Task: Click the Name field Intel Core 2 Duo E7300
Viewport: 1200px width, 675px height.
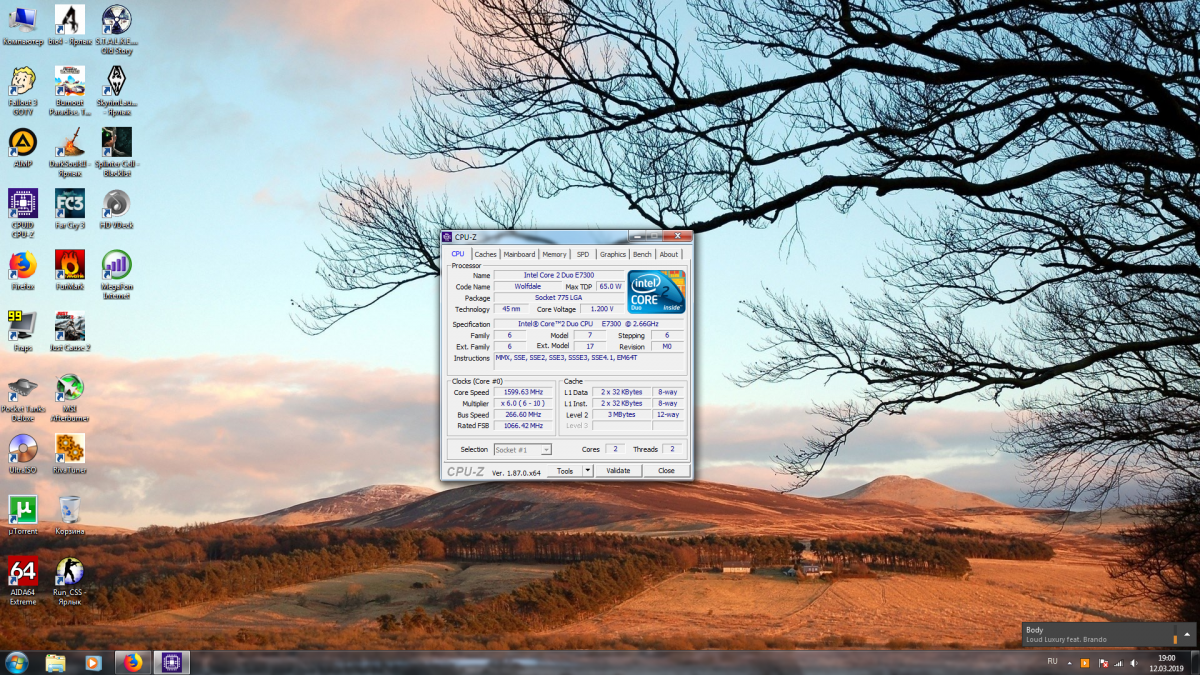Action: (559, 275)
